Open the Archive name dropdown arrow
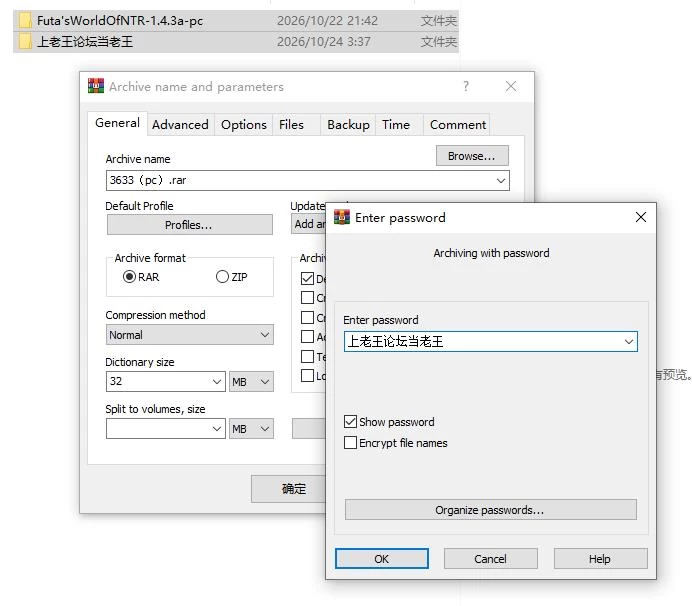 click(500, 181)
